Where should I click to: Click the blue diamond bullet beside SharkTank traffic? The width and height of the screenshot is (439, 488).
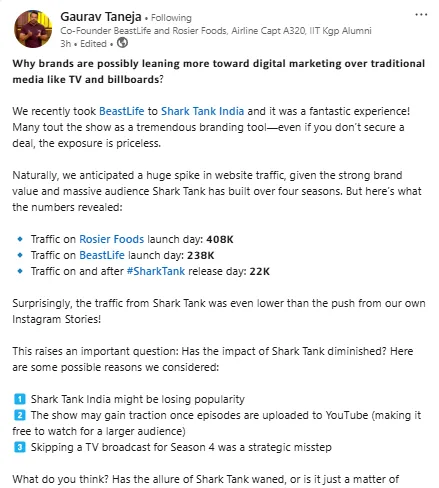pyautogui.click(x=20, y=271)
